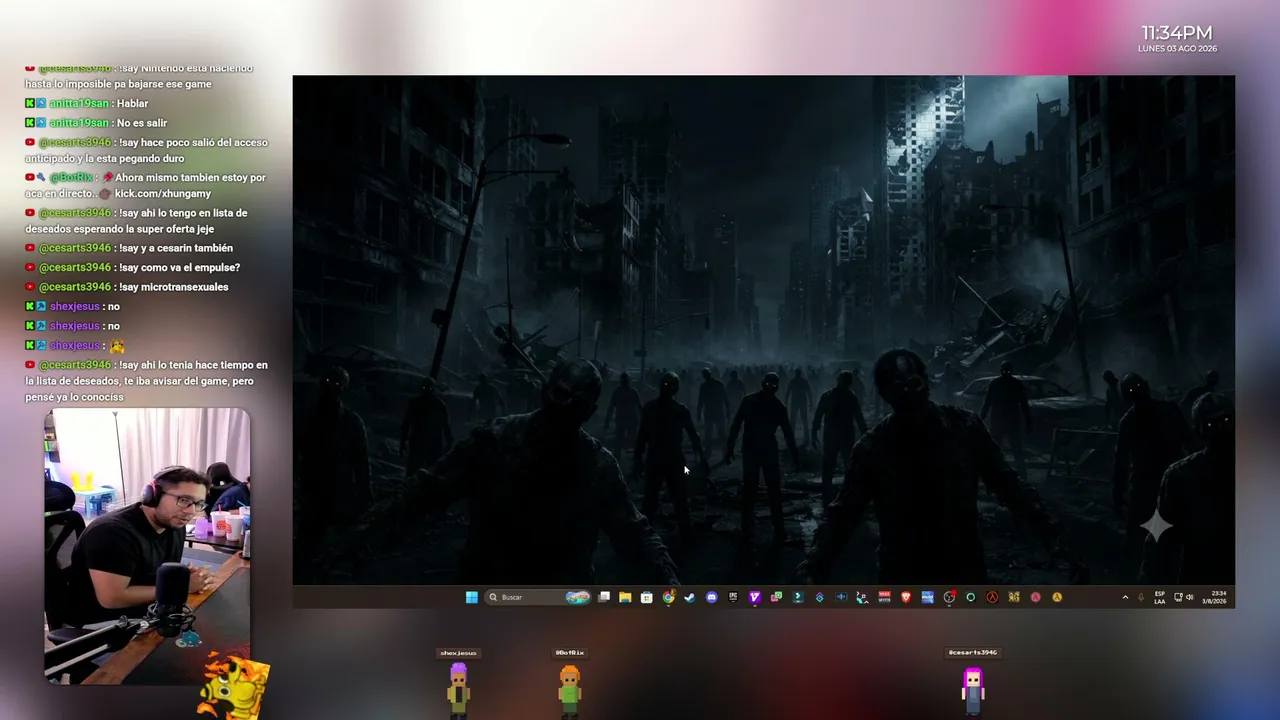Expand the hidden system tray icons
This screenshot has width=1280, height=720.
tap(1125, 597)
